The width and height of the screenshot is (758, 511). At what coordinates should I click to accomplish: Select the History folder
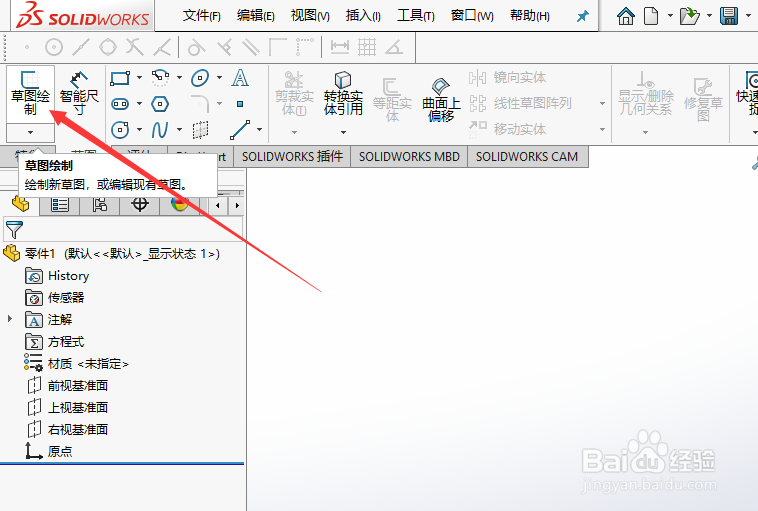click(57, 276)
